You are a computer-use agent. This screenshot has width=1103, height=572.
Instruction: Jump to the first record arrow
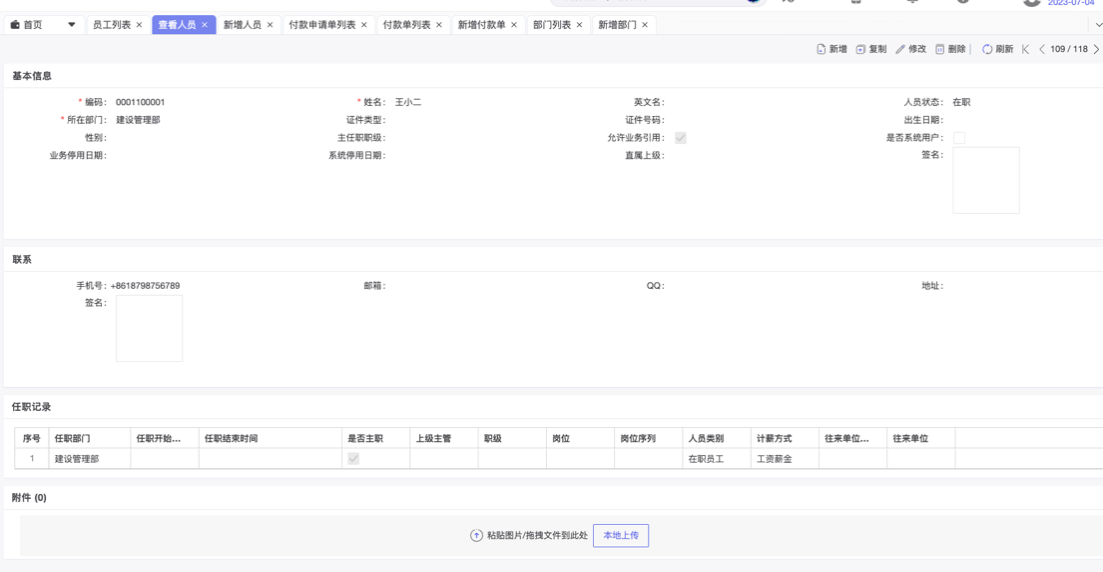click(1025, 49)
